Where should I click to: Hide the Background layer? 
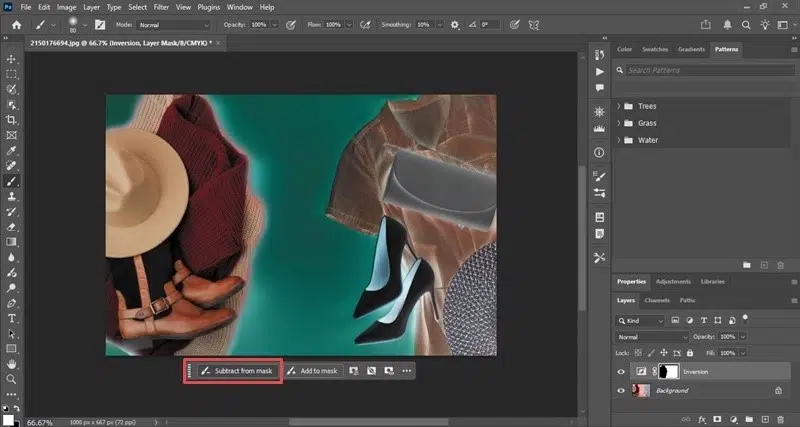[621, 391]
